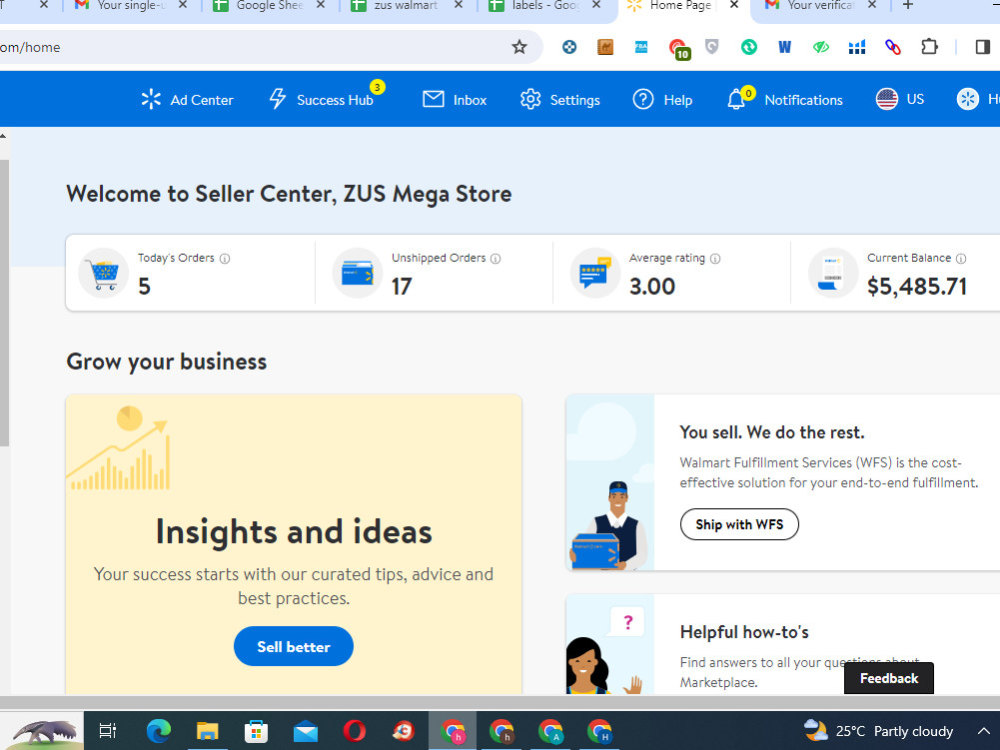Click Insights and ideas chart illustration
The image size is (1000, 750).
point(118,448)
